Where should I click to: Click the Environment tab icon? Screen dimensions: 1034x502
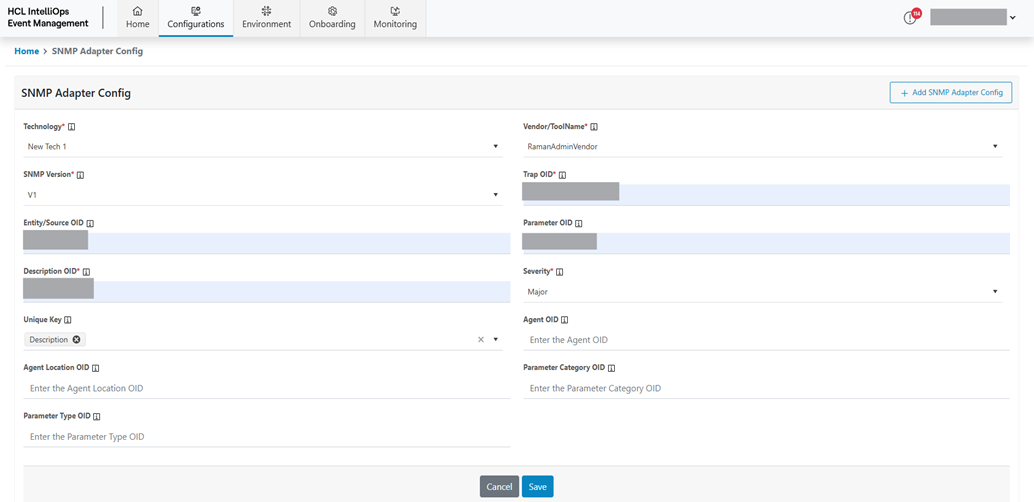(266, 11)
